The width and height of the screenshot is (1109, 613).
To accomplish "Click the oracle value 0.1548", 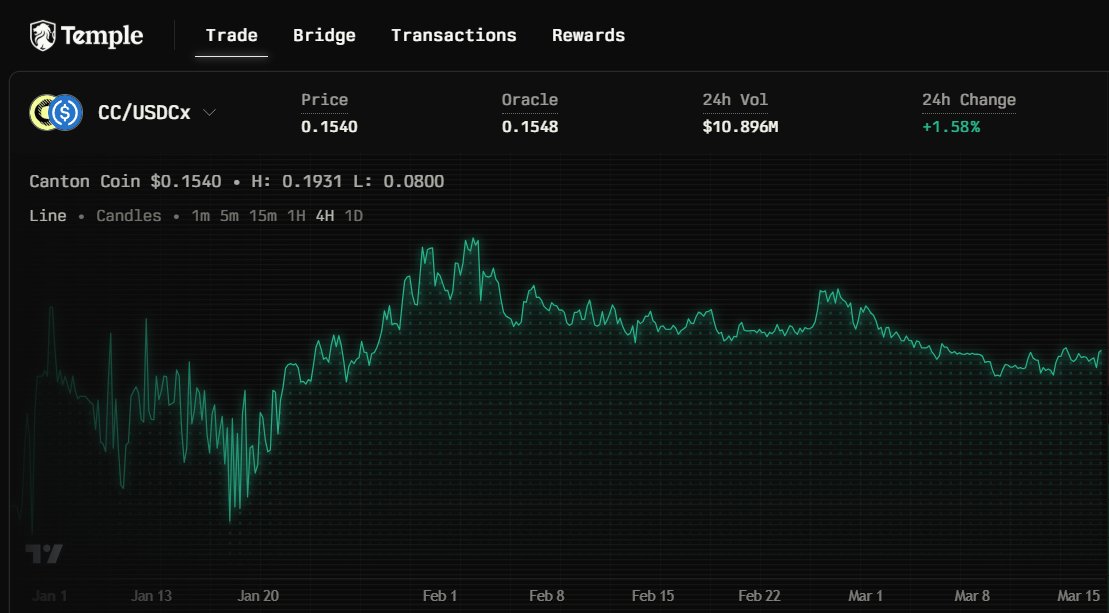I will [x=530, y=127].
